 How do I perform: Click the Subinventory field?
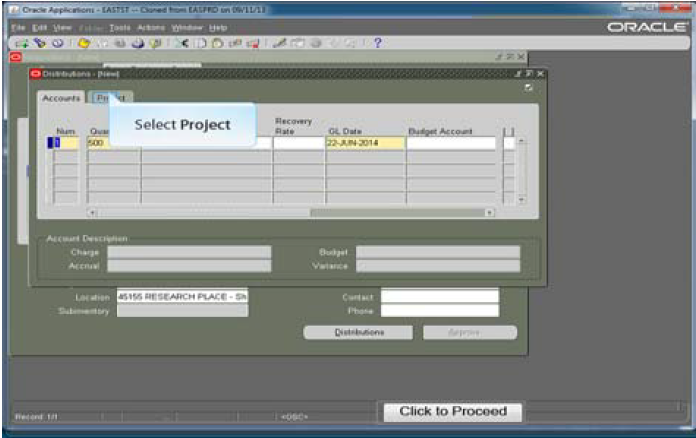pos(182,311)
